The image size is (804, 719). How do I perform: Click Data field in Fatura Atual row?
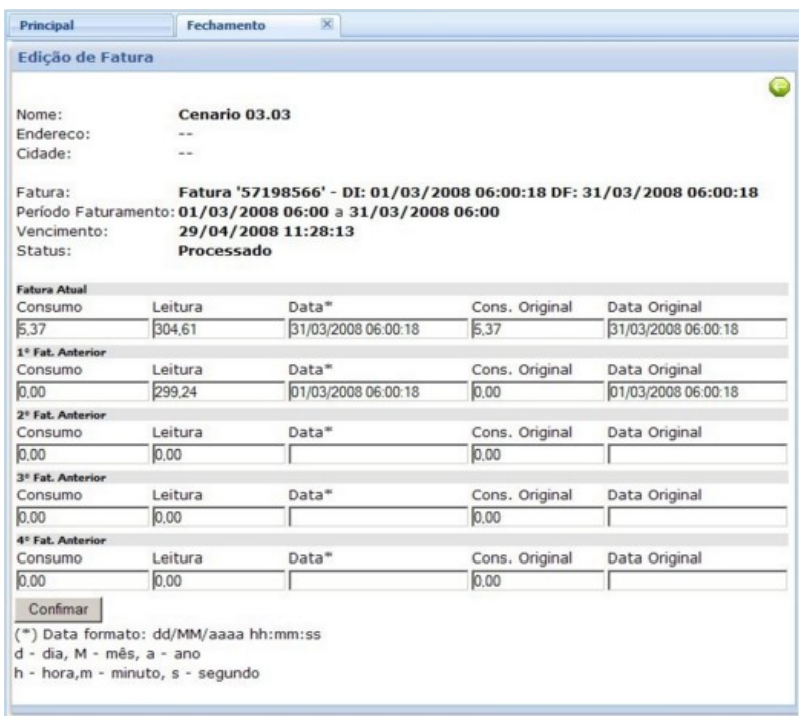click(x=375, y=330)
